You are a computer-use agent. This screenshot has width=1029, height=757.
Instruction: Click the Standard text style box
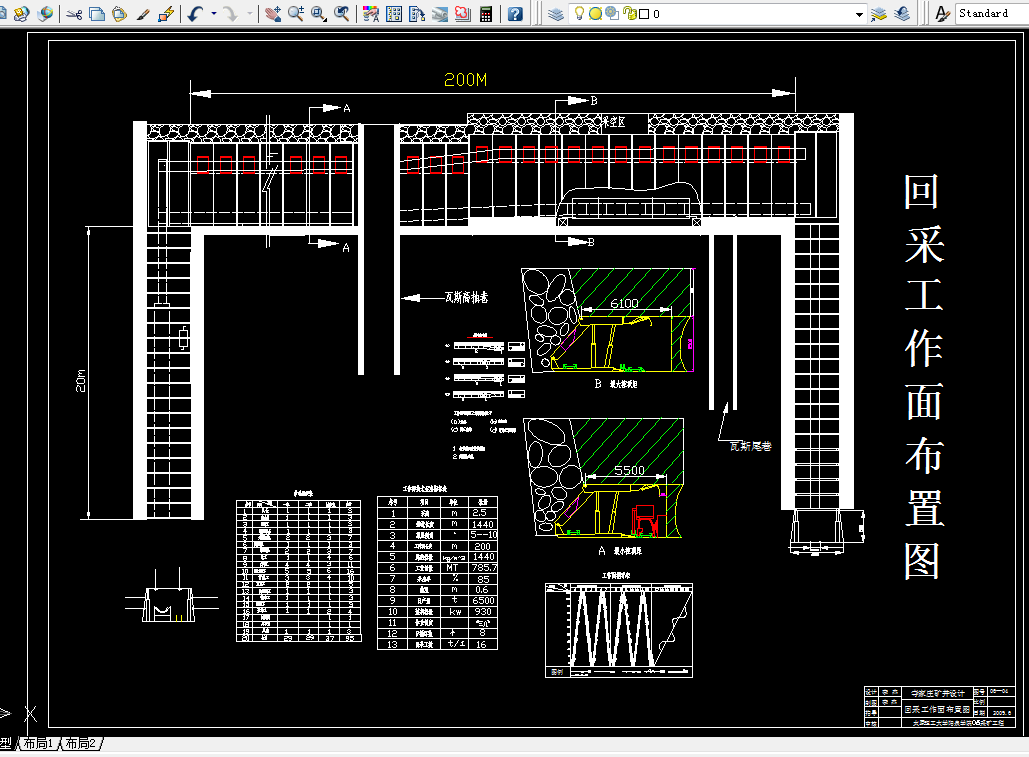click(x=991, y=14)
